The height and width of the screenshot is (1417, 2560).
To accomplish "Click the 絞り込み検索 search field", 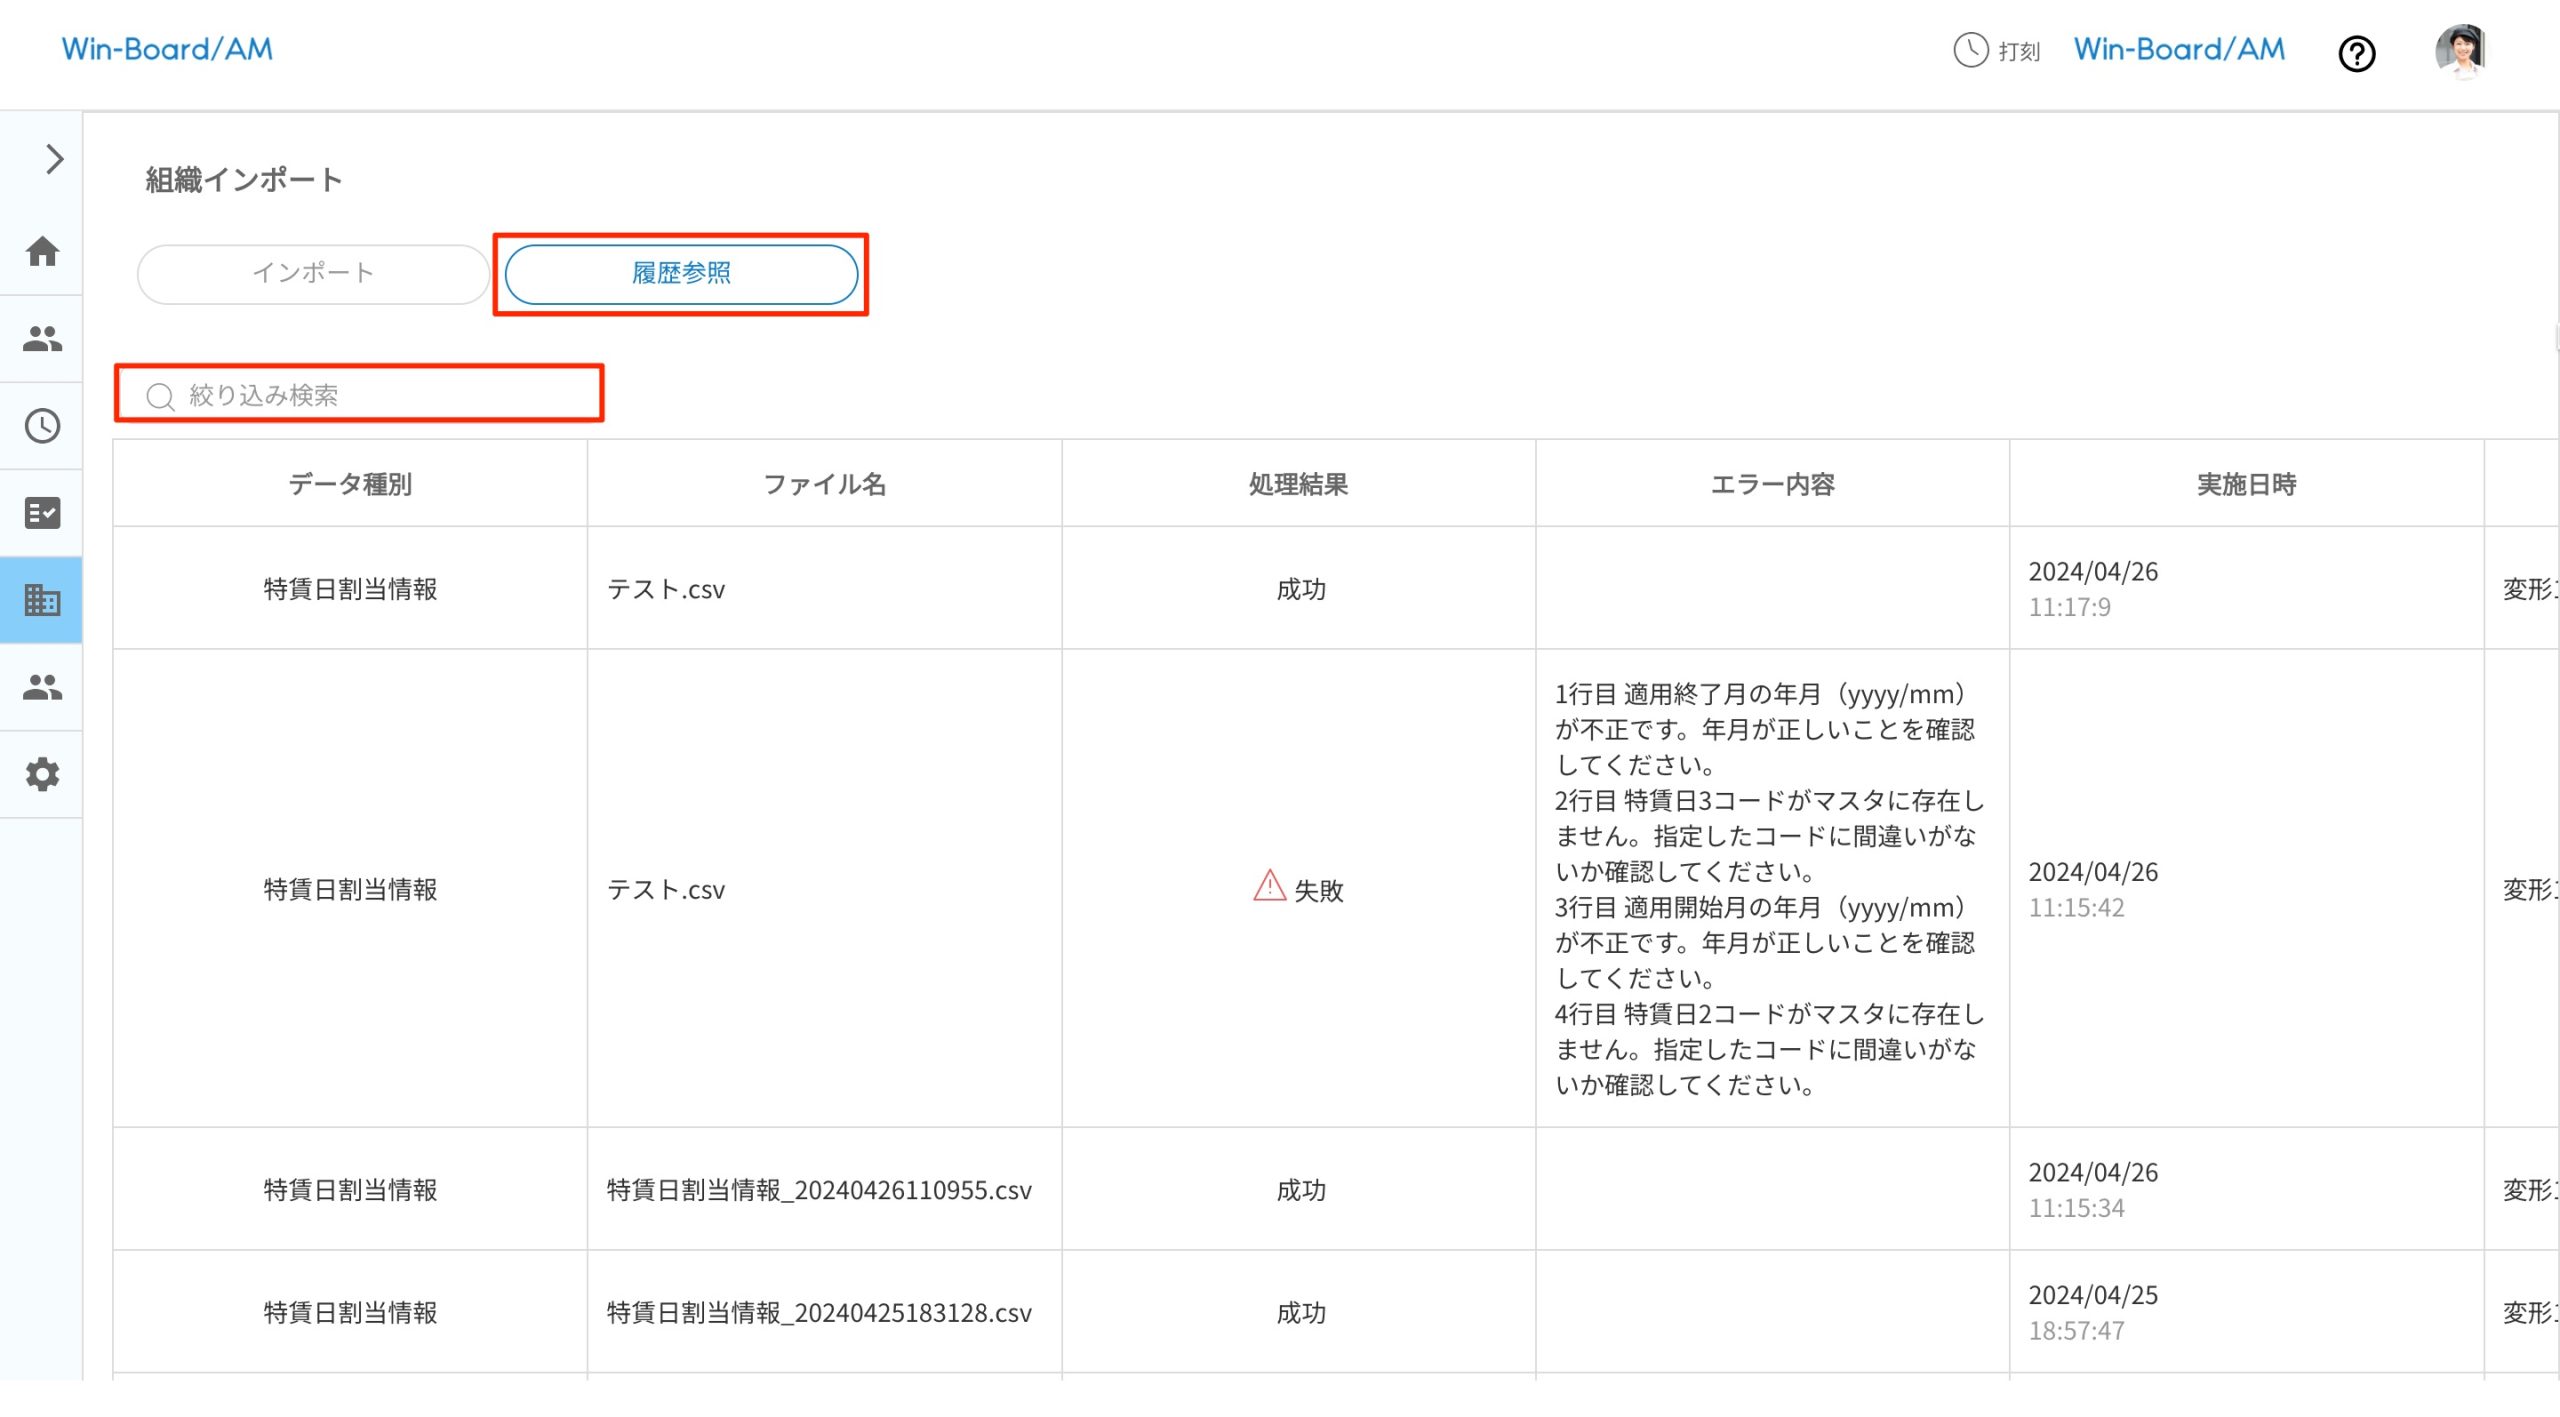I will pyautogui.click(x=360, y=395).
